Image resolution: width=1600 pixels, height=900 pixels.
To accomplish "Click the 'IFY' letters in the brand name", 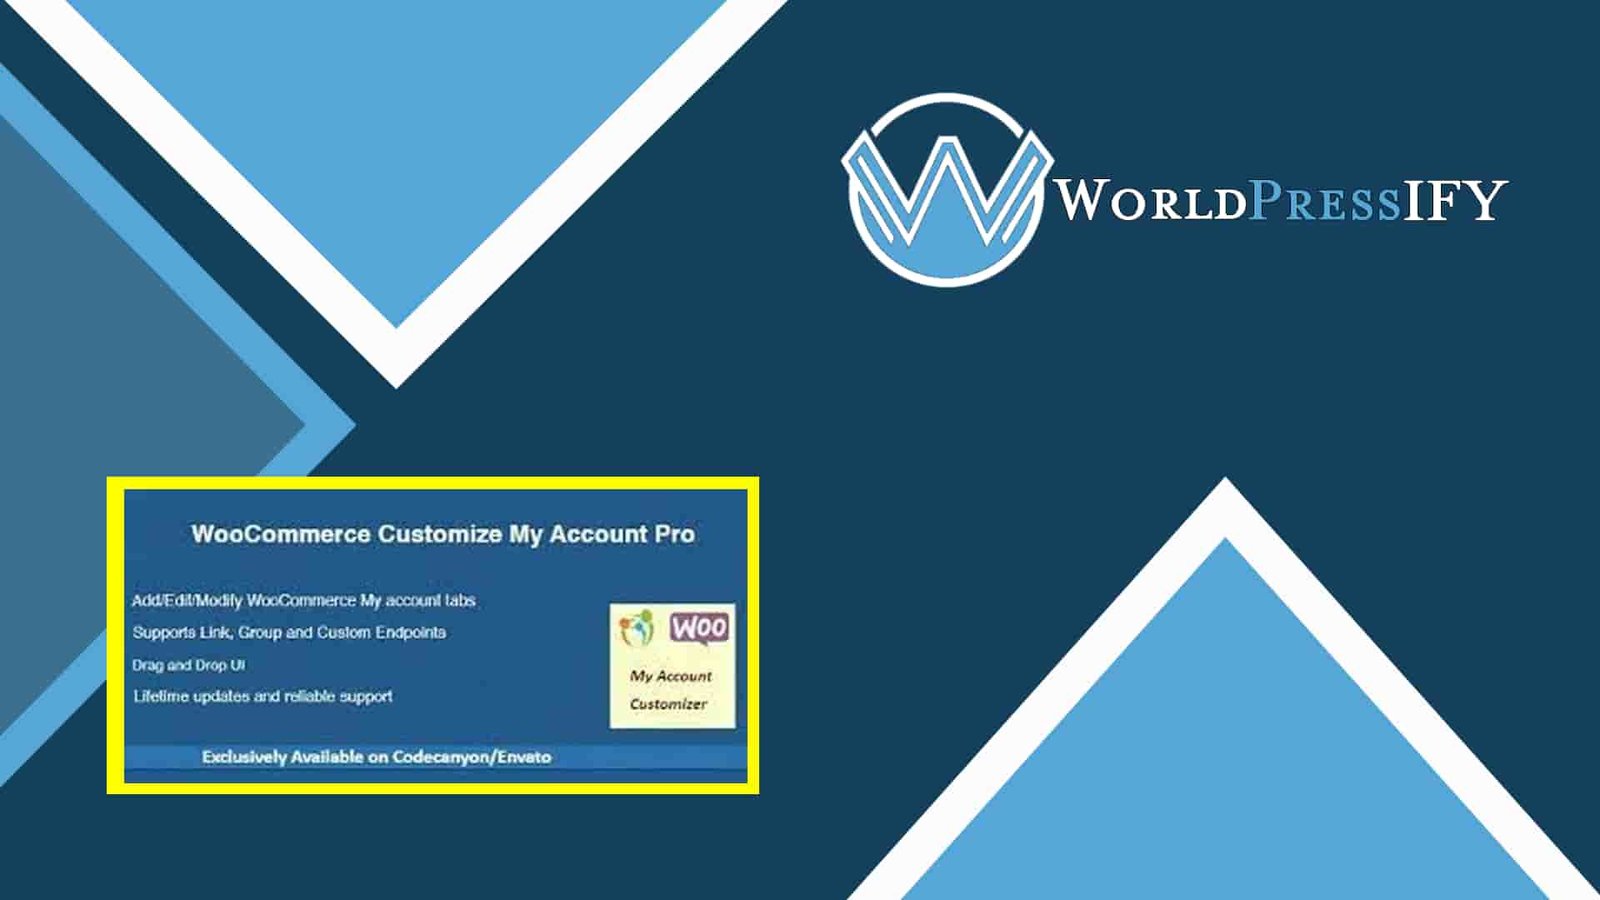I will [1455, 200].
